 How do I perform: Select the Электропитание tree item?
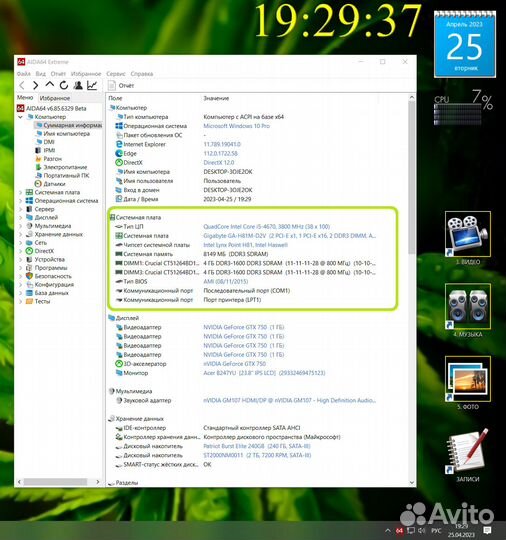[x=61, y=167]
